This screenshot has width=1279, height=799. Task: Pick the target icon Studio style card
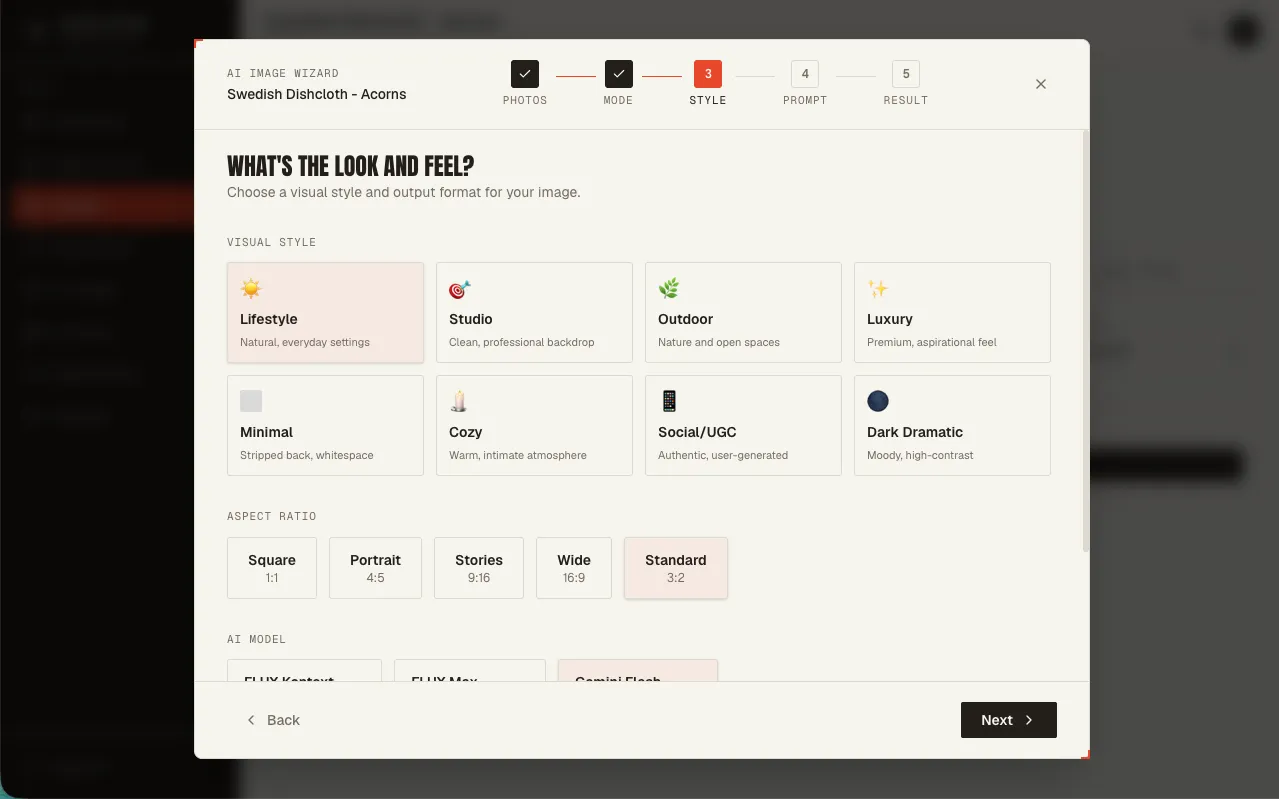pos(534,312)
